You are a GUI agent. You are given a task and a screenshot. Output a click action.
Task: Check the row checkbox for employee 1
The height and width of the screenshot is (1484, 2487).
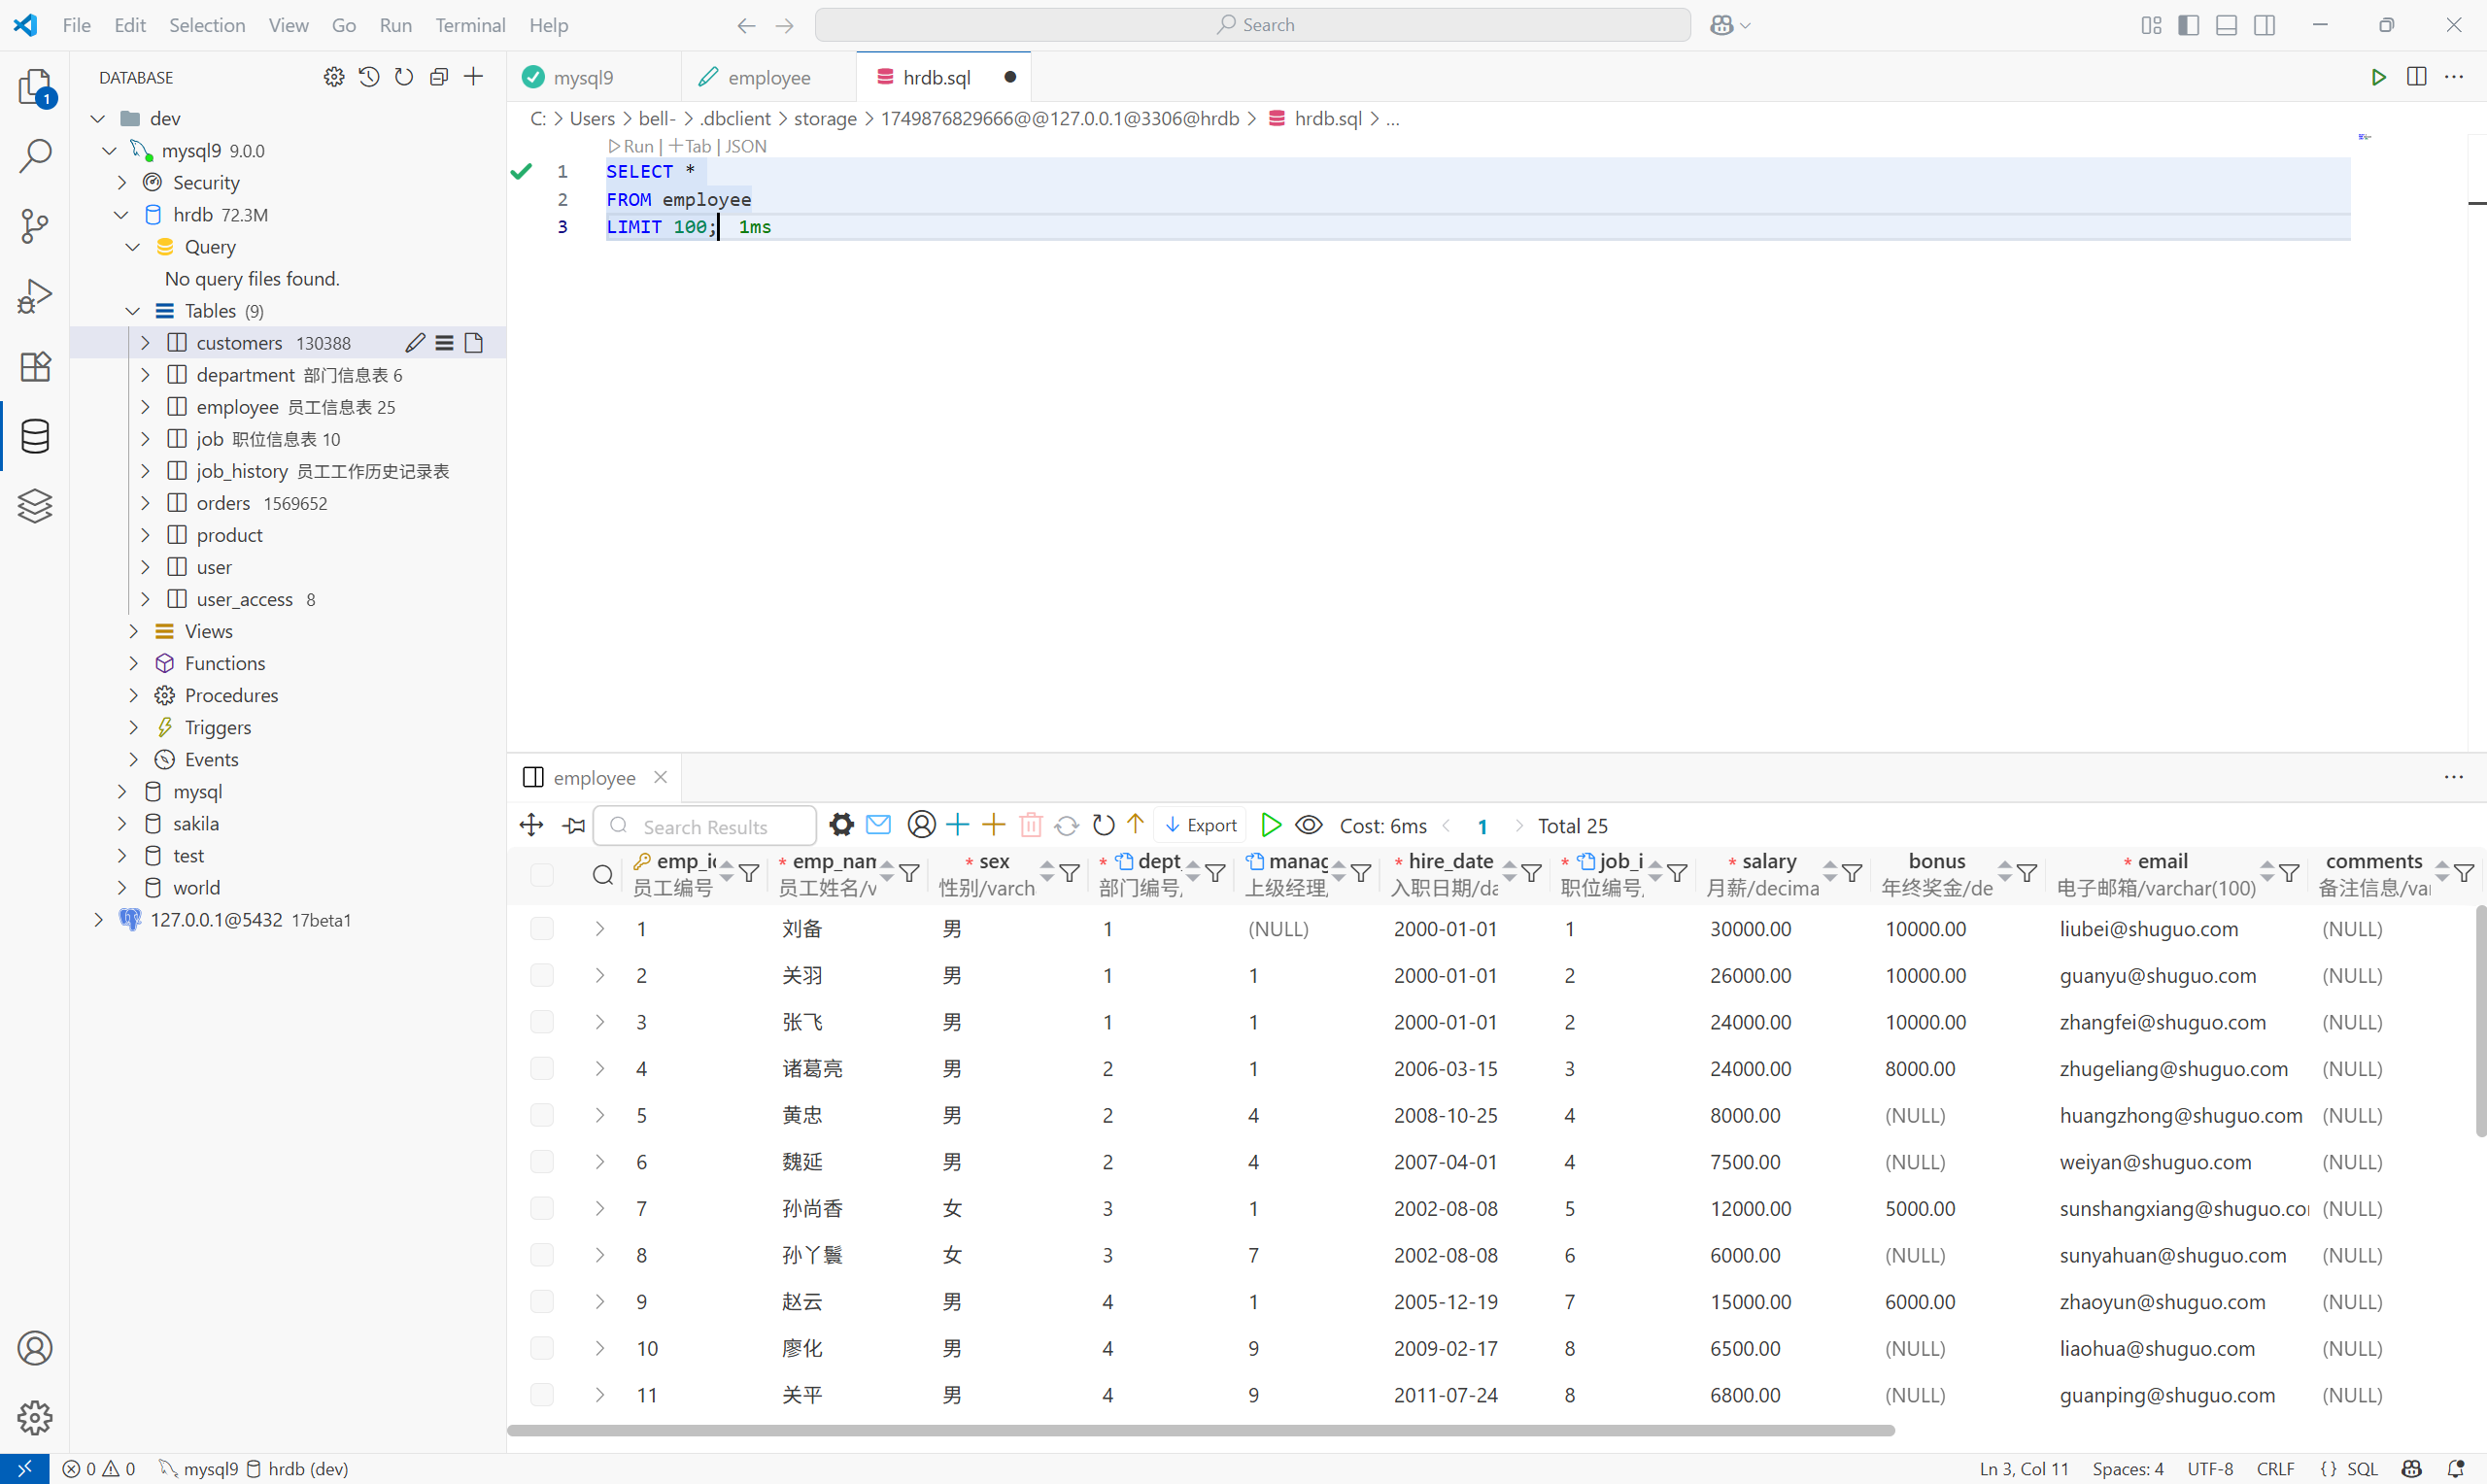[x=542, y=929]
